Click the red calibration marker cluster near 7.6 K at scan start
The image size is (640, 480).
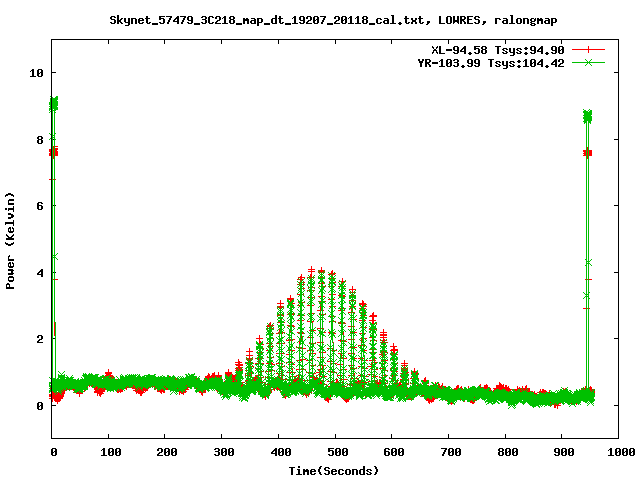tap(53, 152)
